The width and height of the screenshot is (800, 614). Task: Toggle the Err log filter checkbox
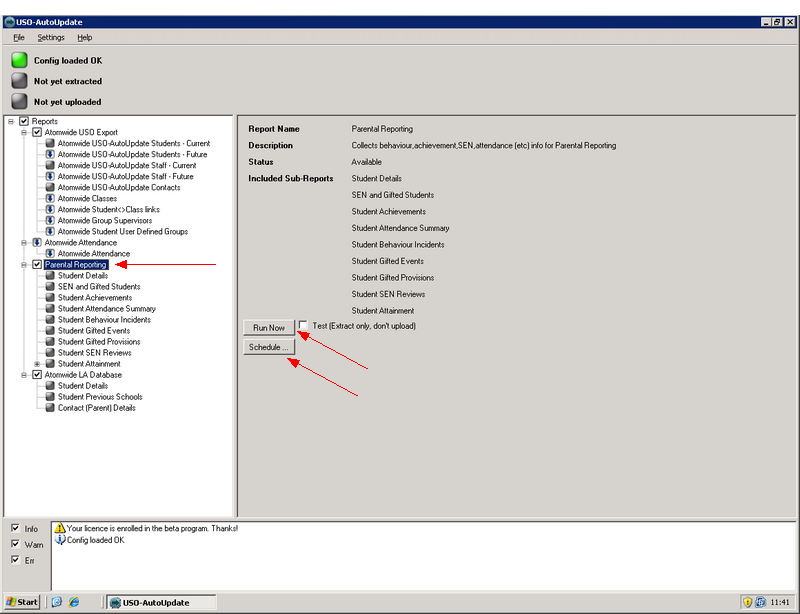[15, 560]
